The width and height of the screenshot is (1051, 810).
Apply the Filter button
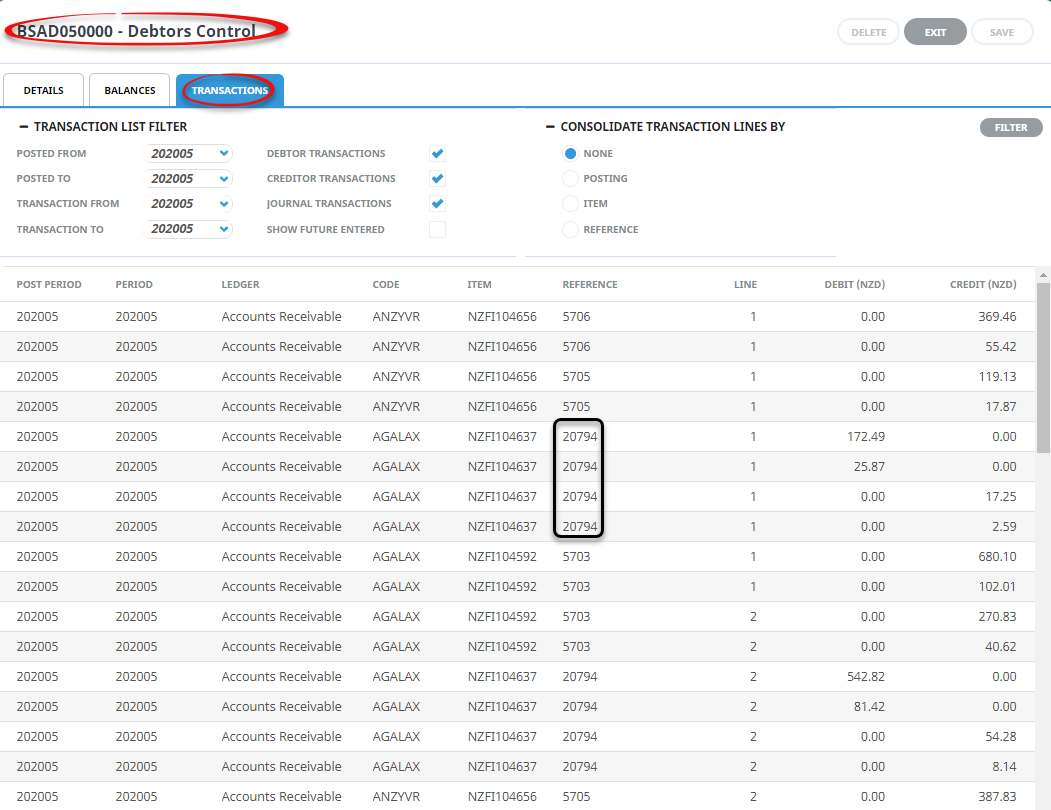pyautogui.click(x=1011, y=127)
